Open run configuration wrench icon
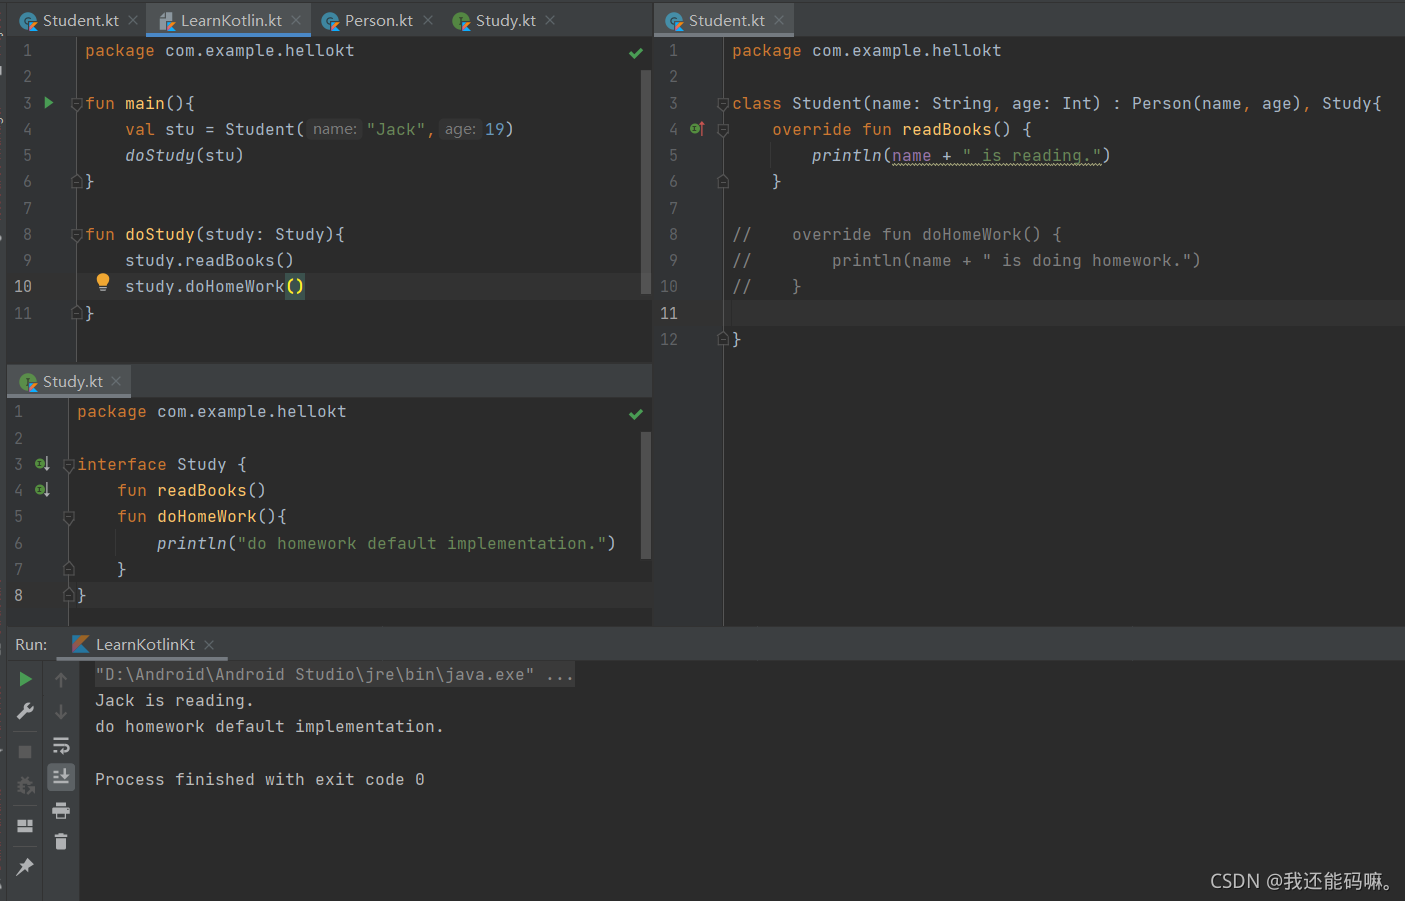1405x901 pixels. coord(25,711)
